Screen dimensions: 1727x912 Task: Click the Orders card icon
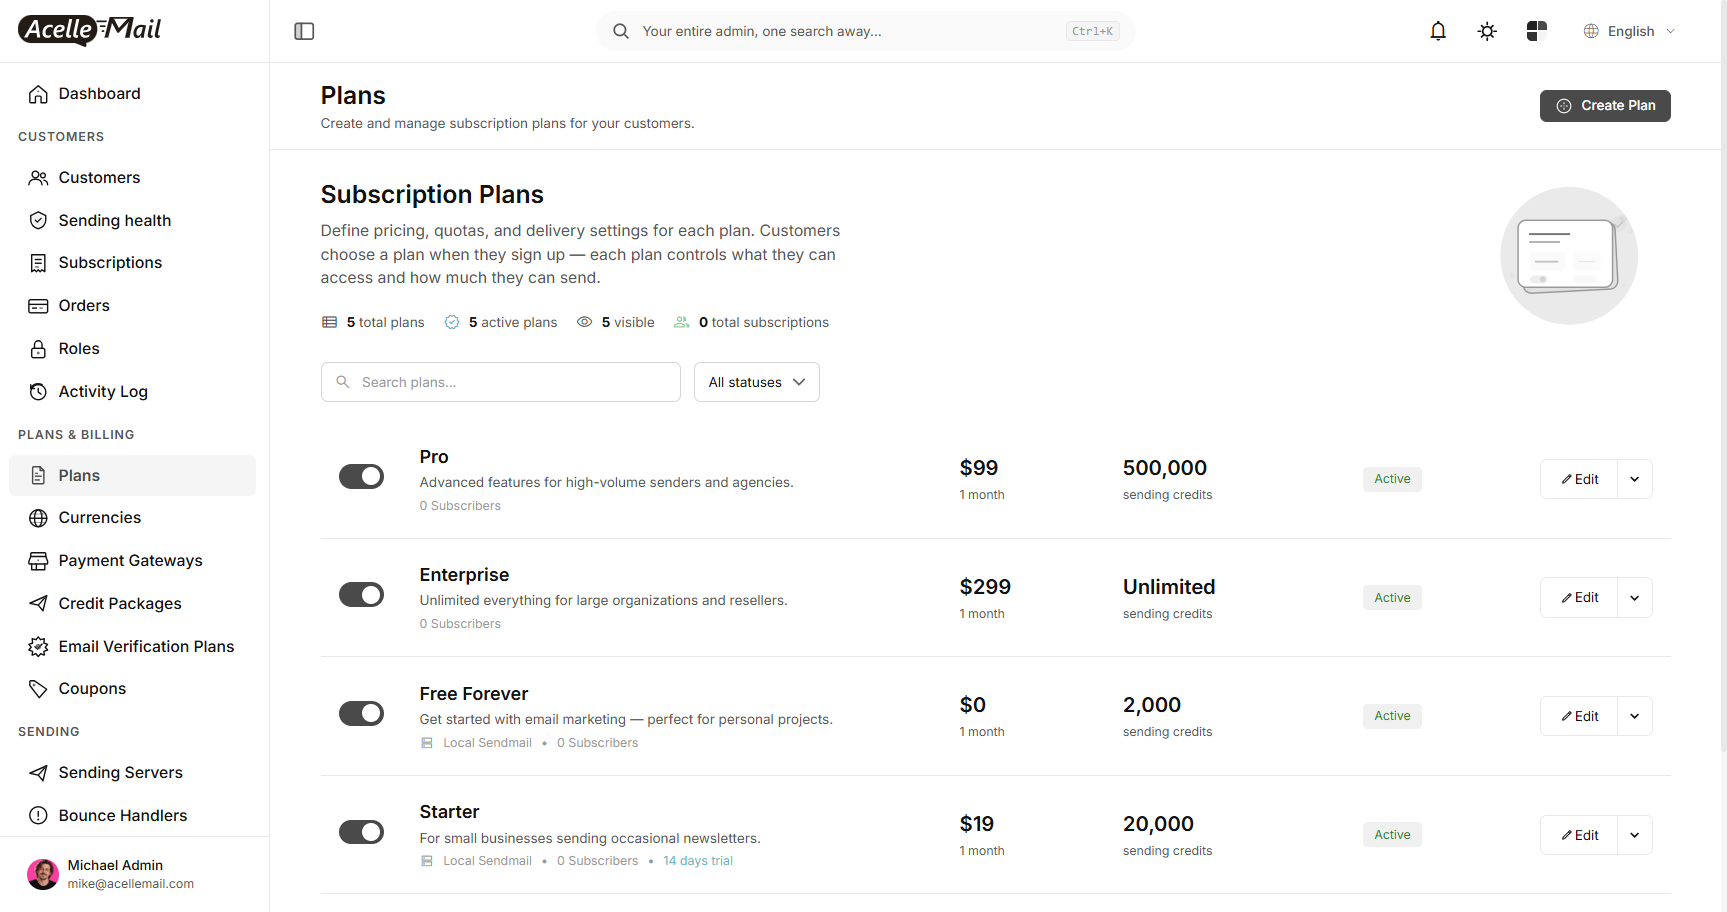(x=38, y=306)
